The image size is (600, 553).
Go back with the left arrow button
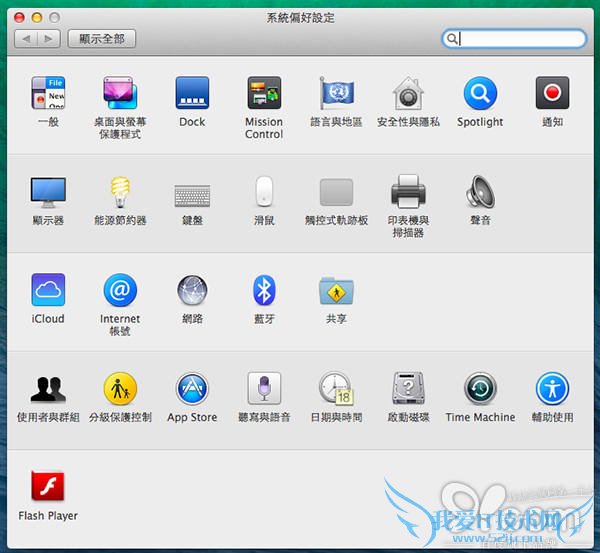(x=26, y=39)
